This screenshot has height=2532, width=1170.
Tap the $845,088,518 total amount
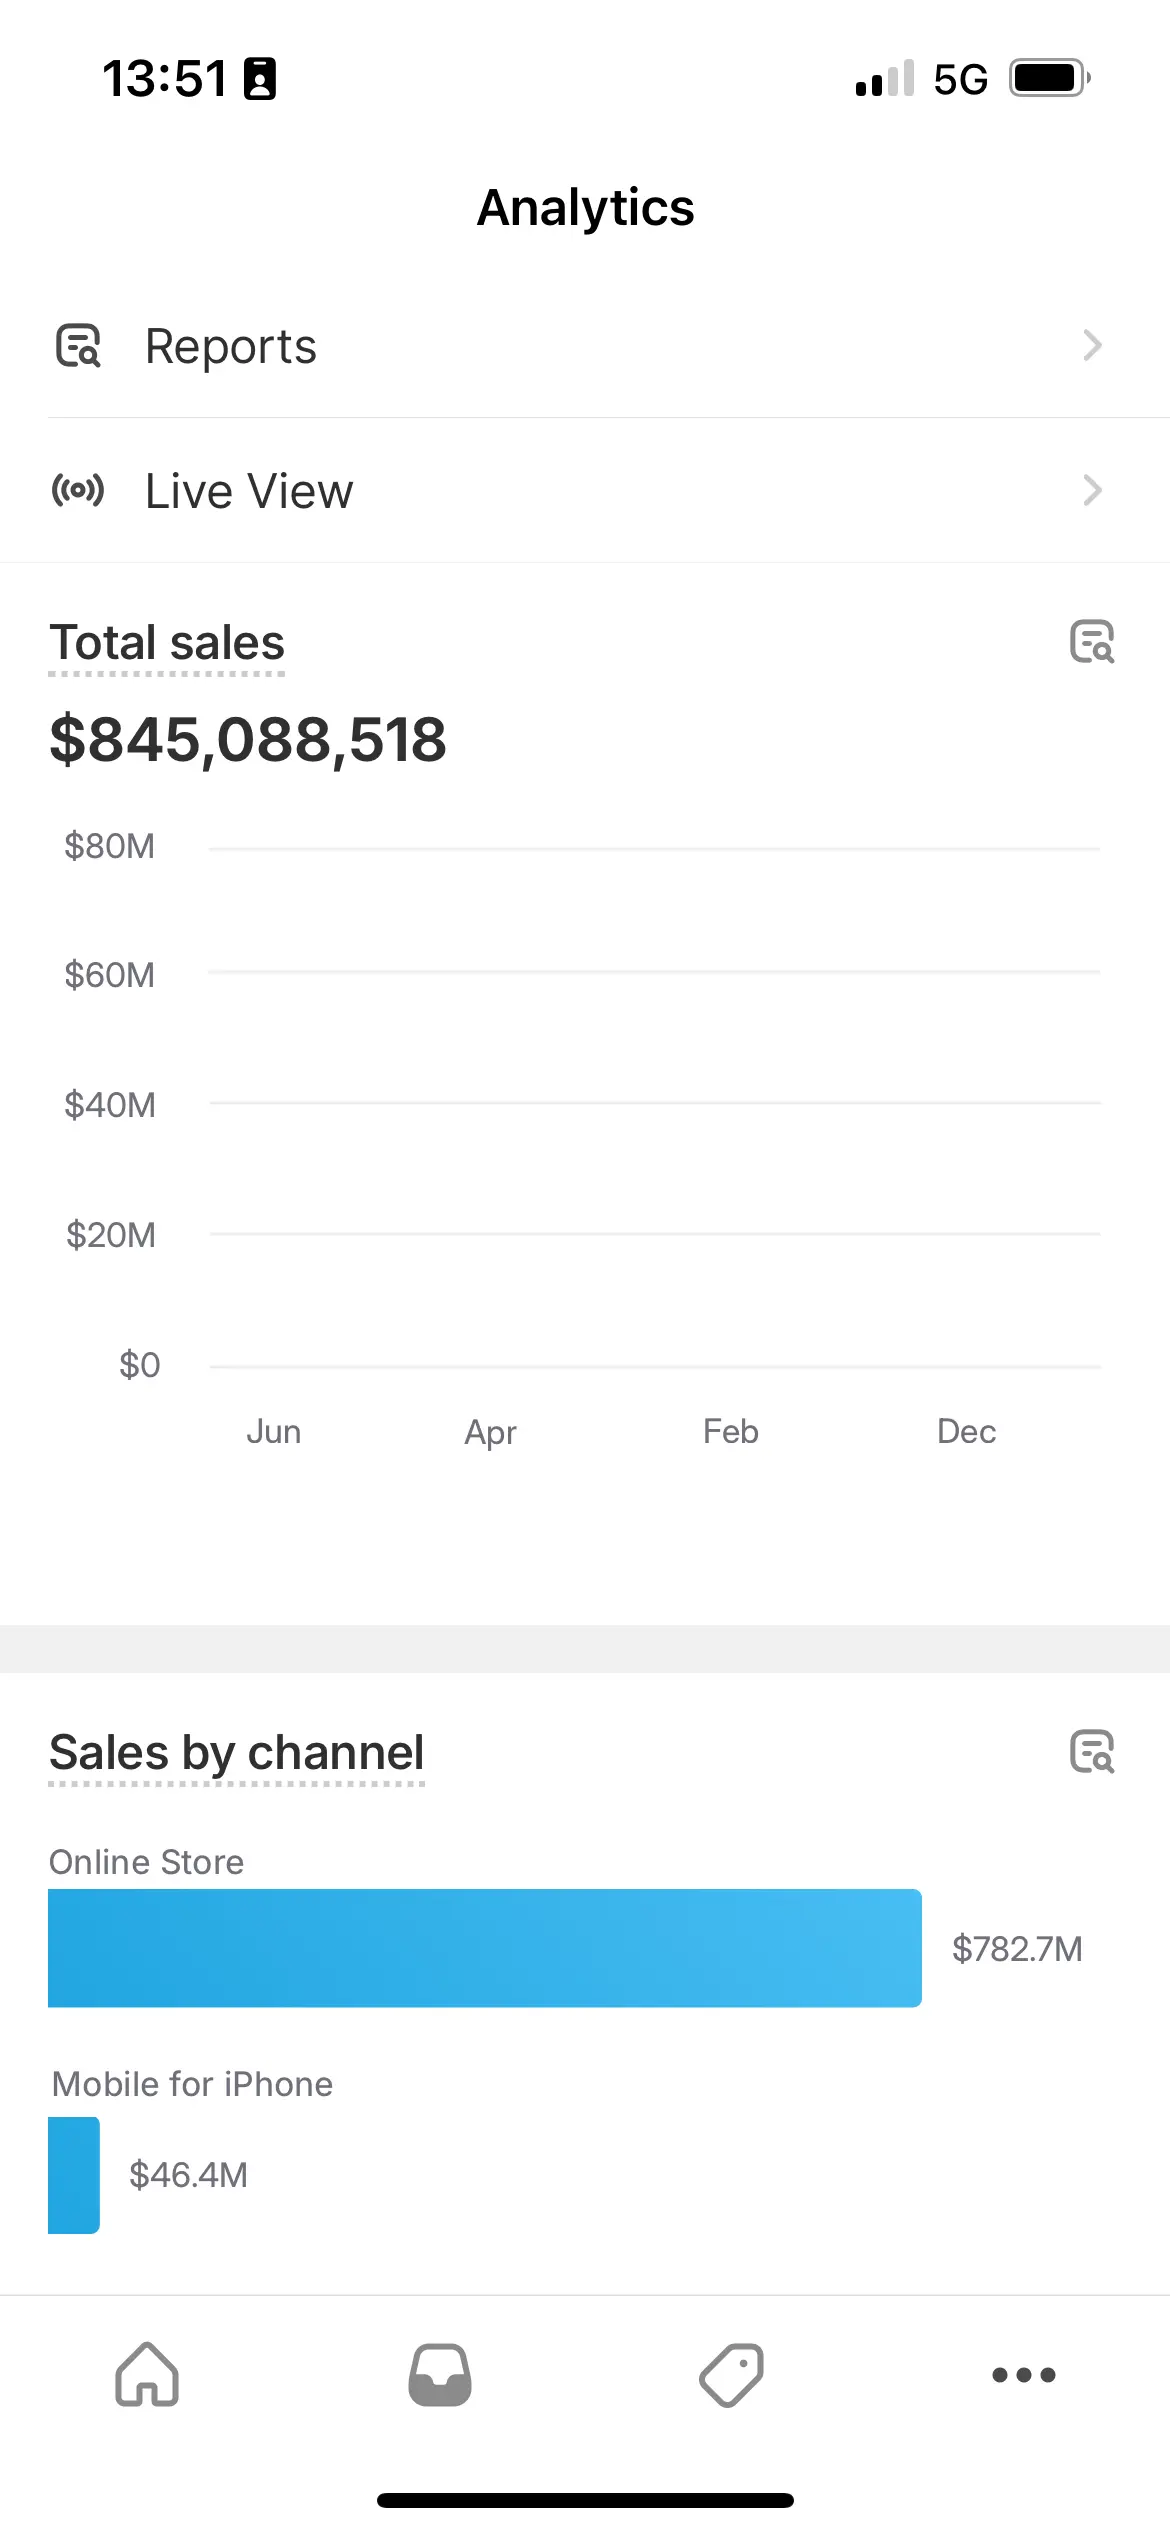tap(248, 740)
